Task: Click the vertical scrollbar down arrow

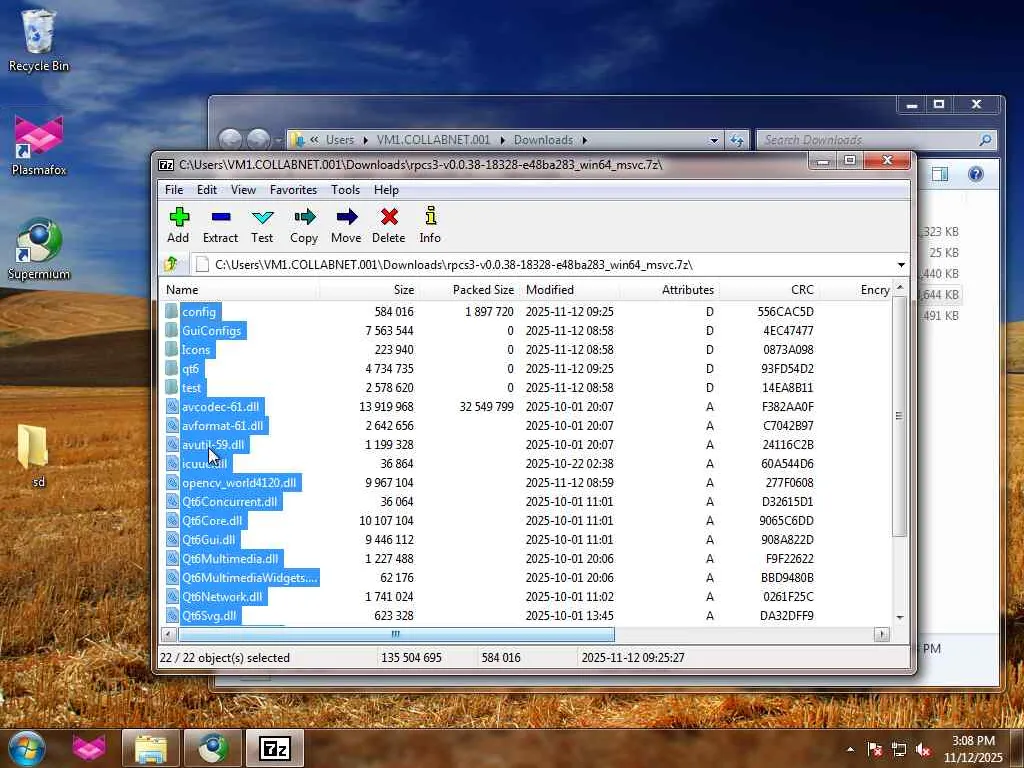Action: (x=900, y=617)
